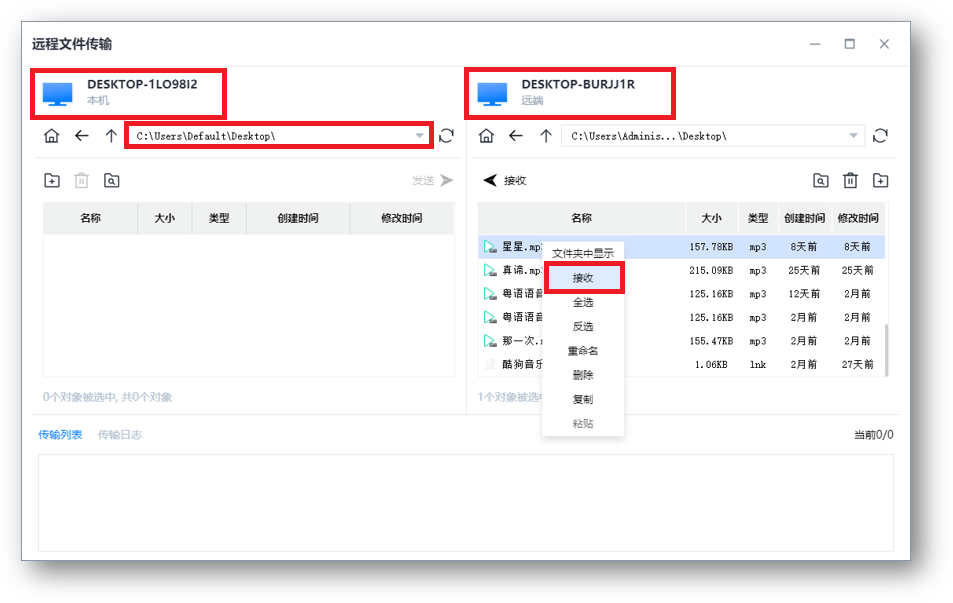Minimize the 远程文件传输 window
The width and height of the screenshot is (953, 603).
point(815,44)
